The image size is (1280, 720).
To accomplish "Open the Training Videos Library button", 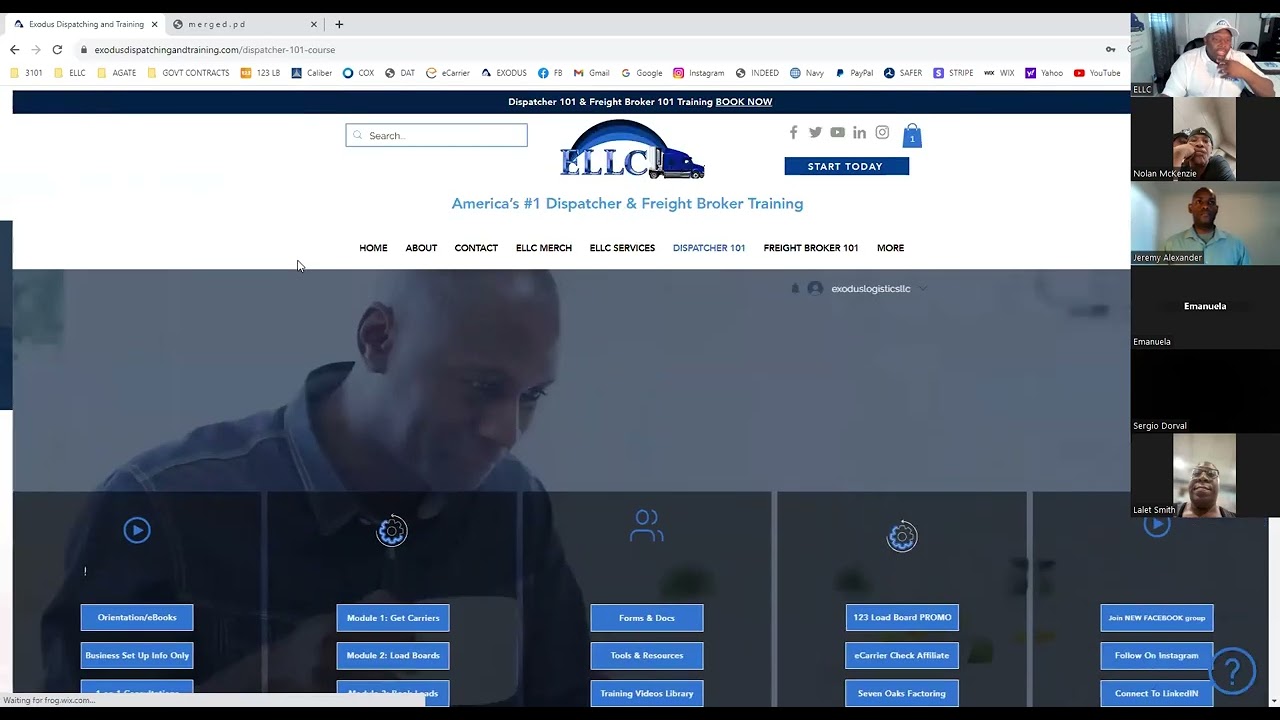I will (647, 693).
